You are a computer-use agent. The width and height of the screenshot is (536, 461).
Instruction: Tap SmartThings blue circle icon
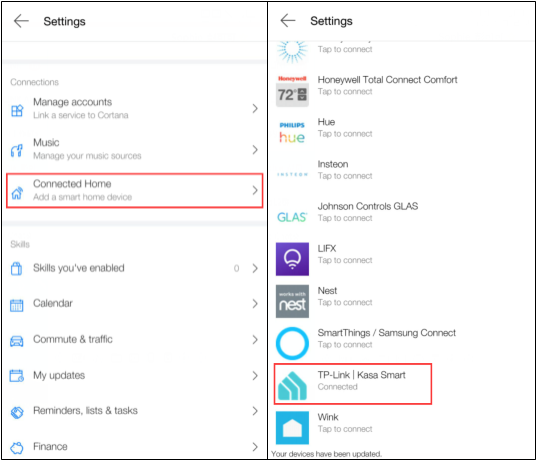(x=292, y=343)
